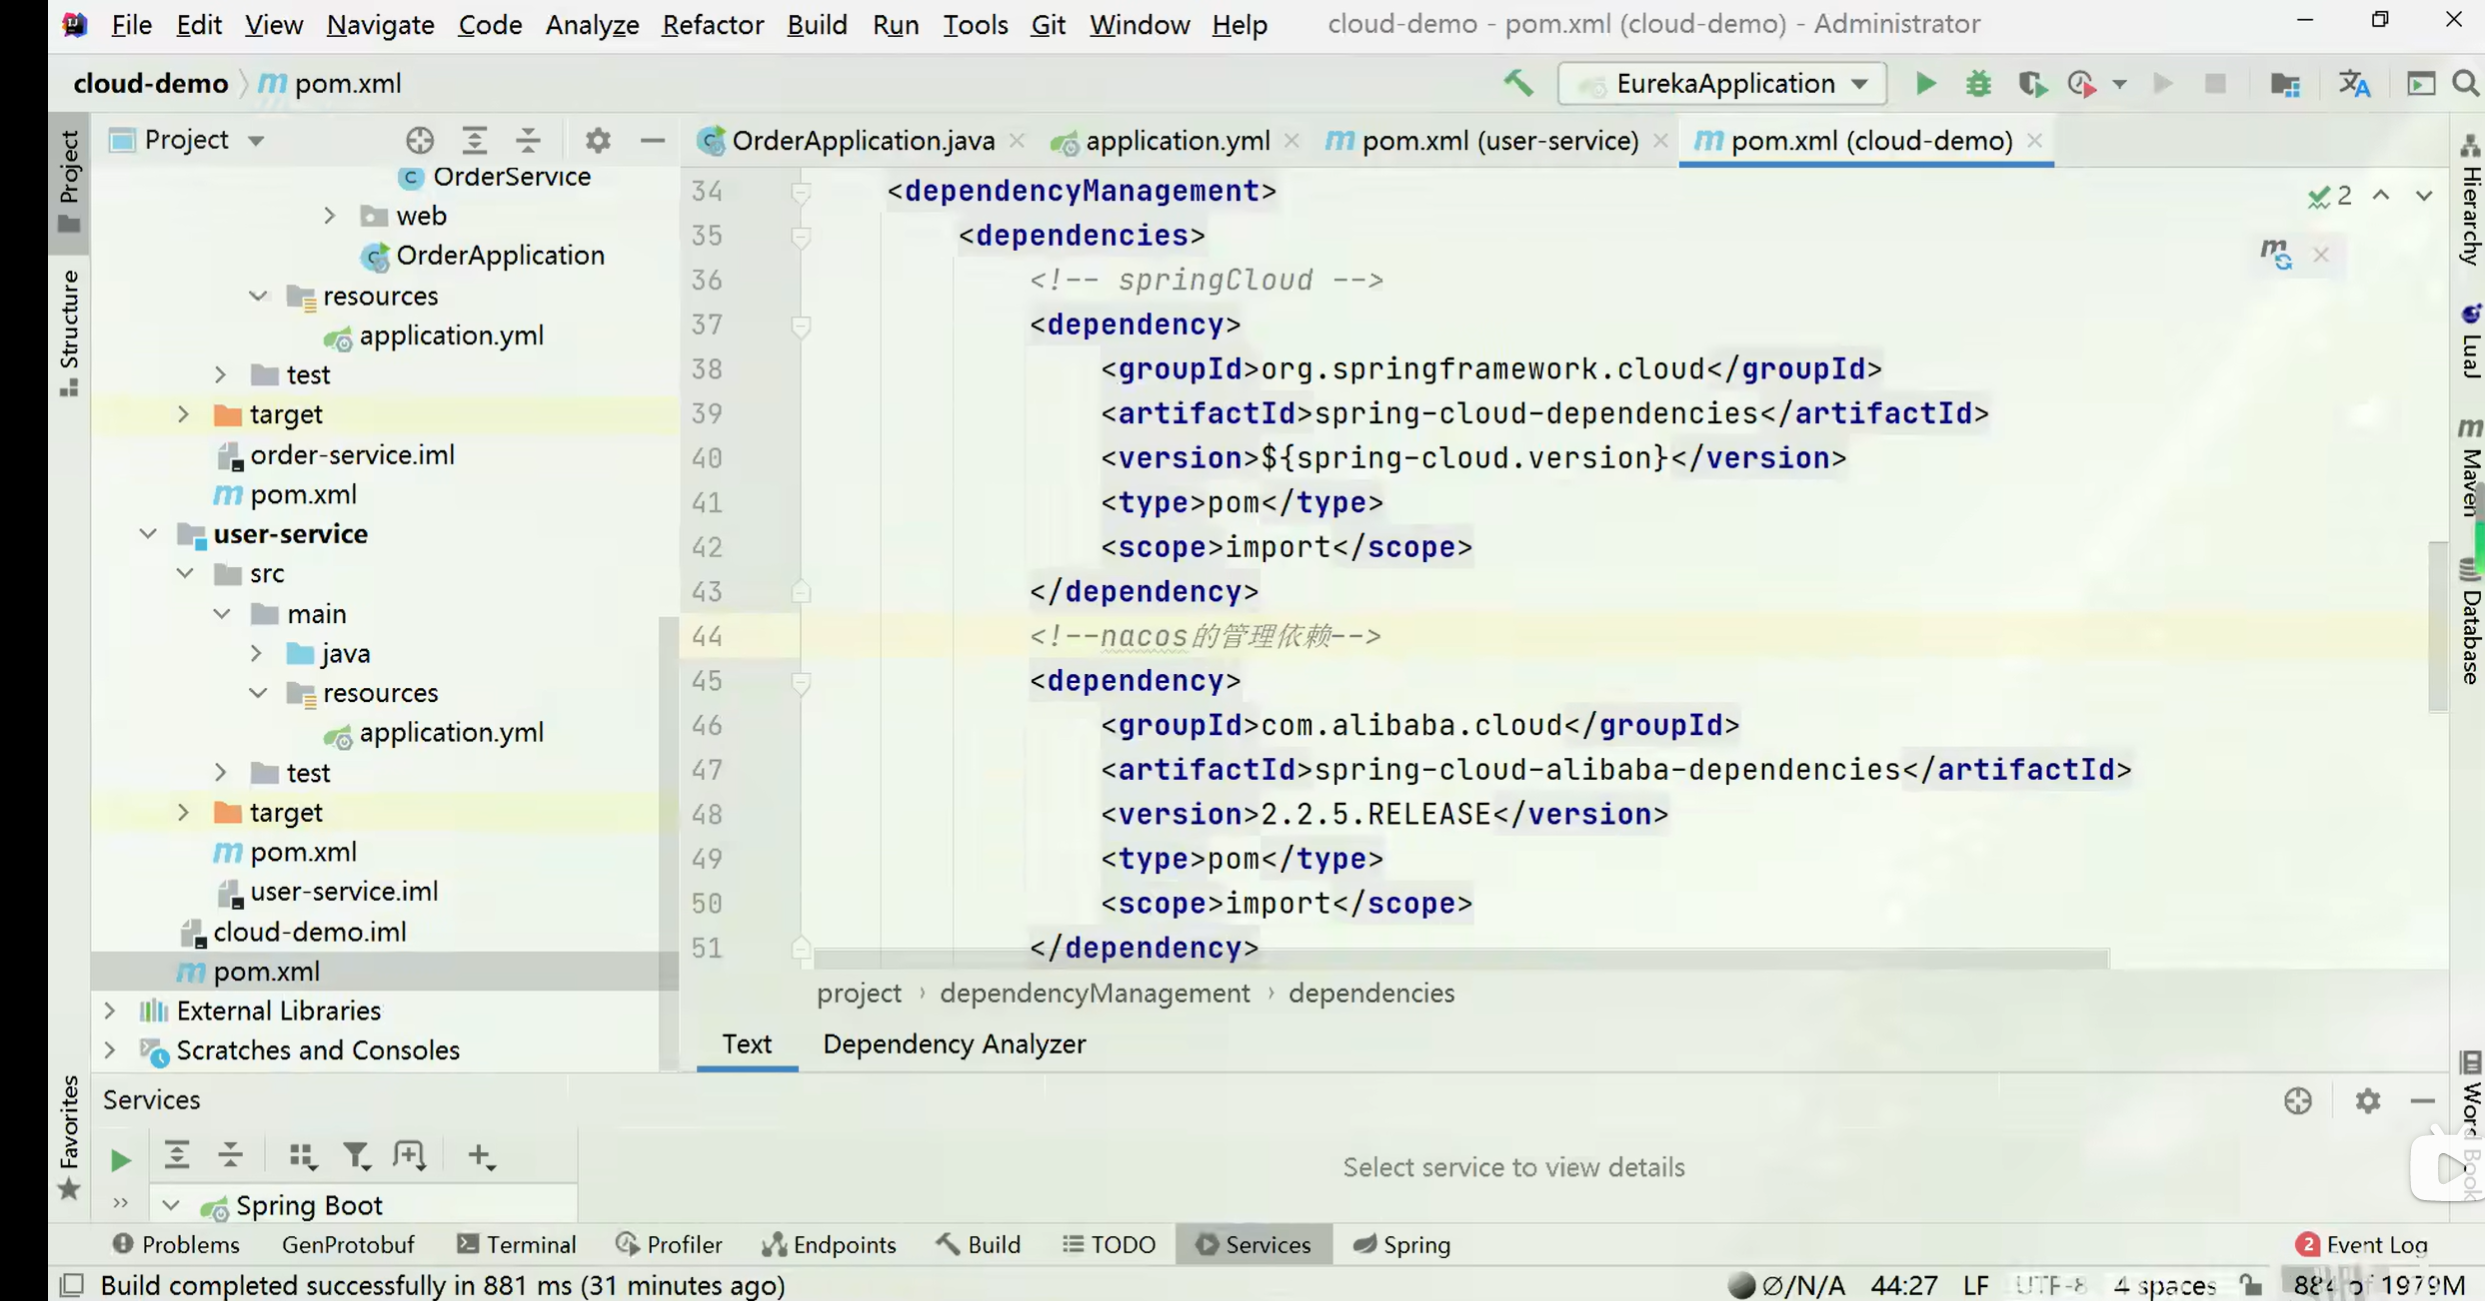This screenshot has height=1301, width=2485.
Task: Open EurekaApplication run configuration dropdown
Action: [1722, 84]
